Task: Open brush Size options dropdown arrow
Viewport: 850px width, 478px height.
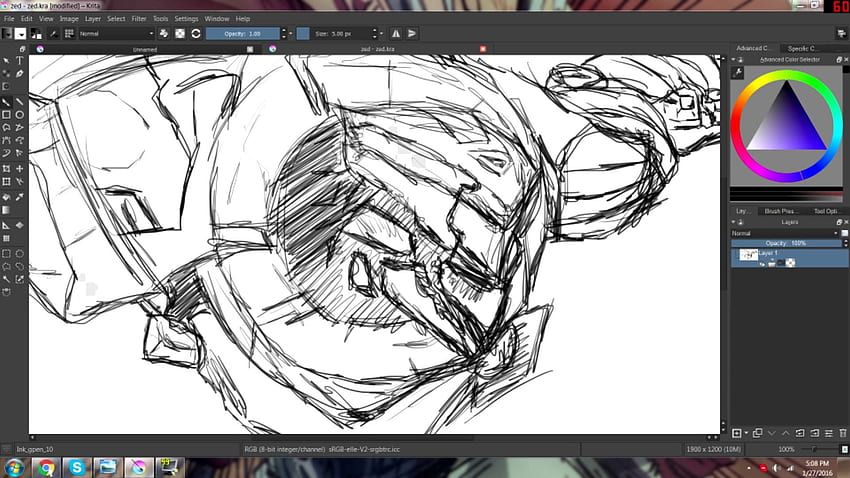Action: click(382, 34)
